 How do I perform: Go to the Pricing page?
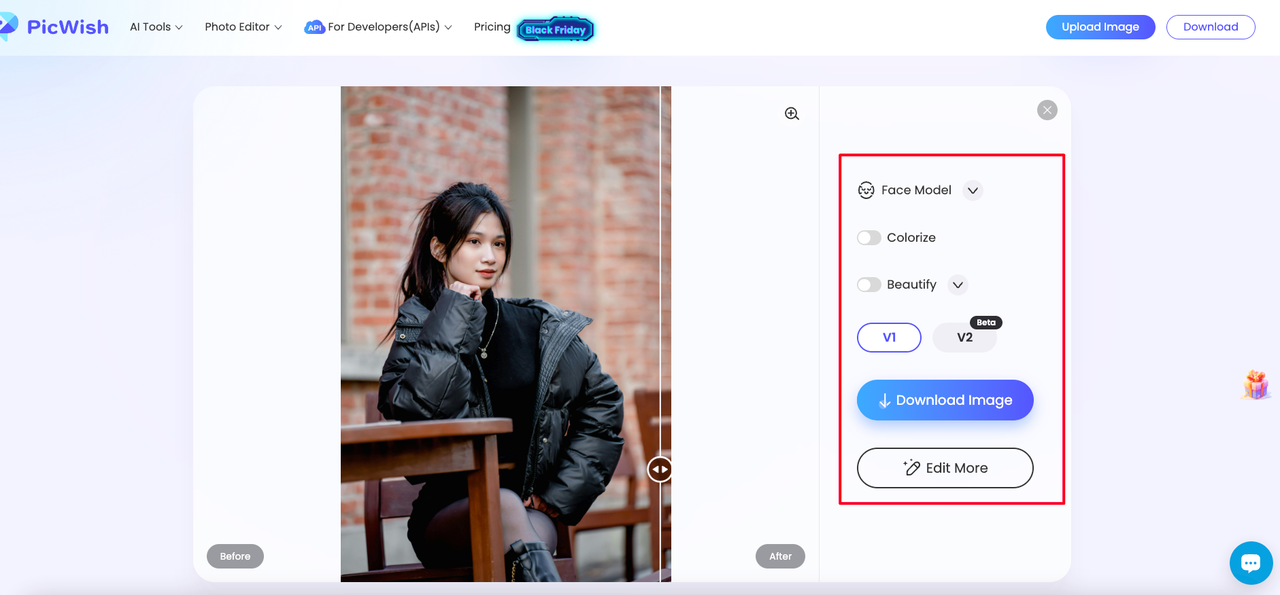coord(492,27)
